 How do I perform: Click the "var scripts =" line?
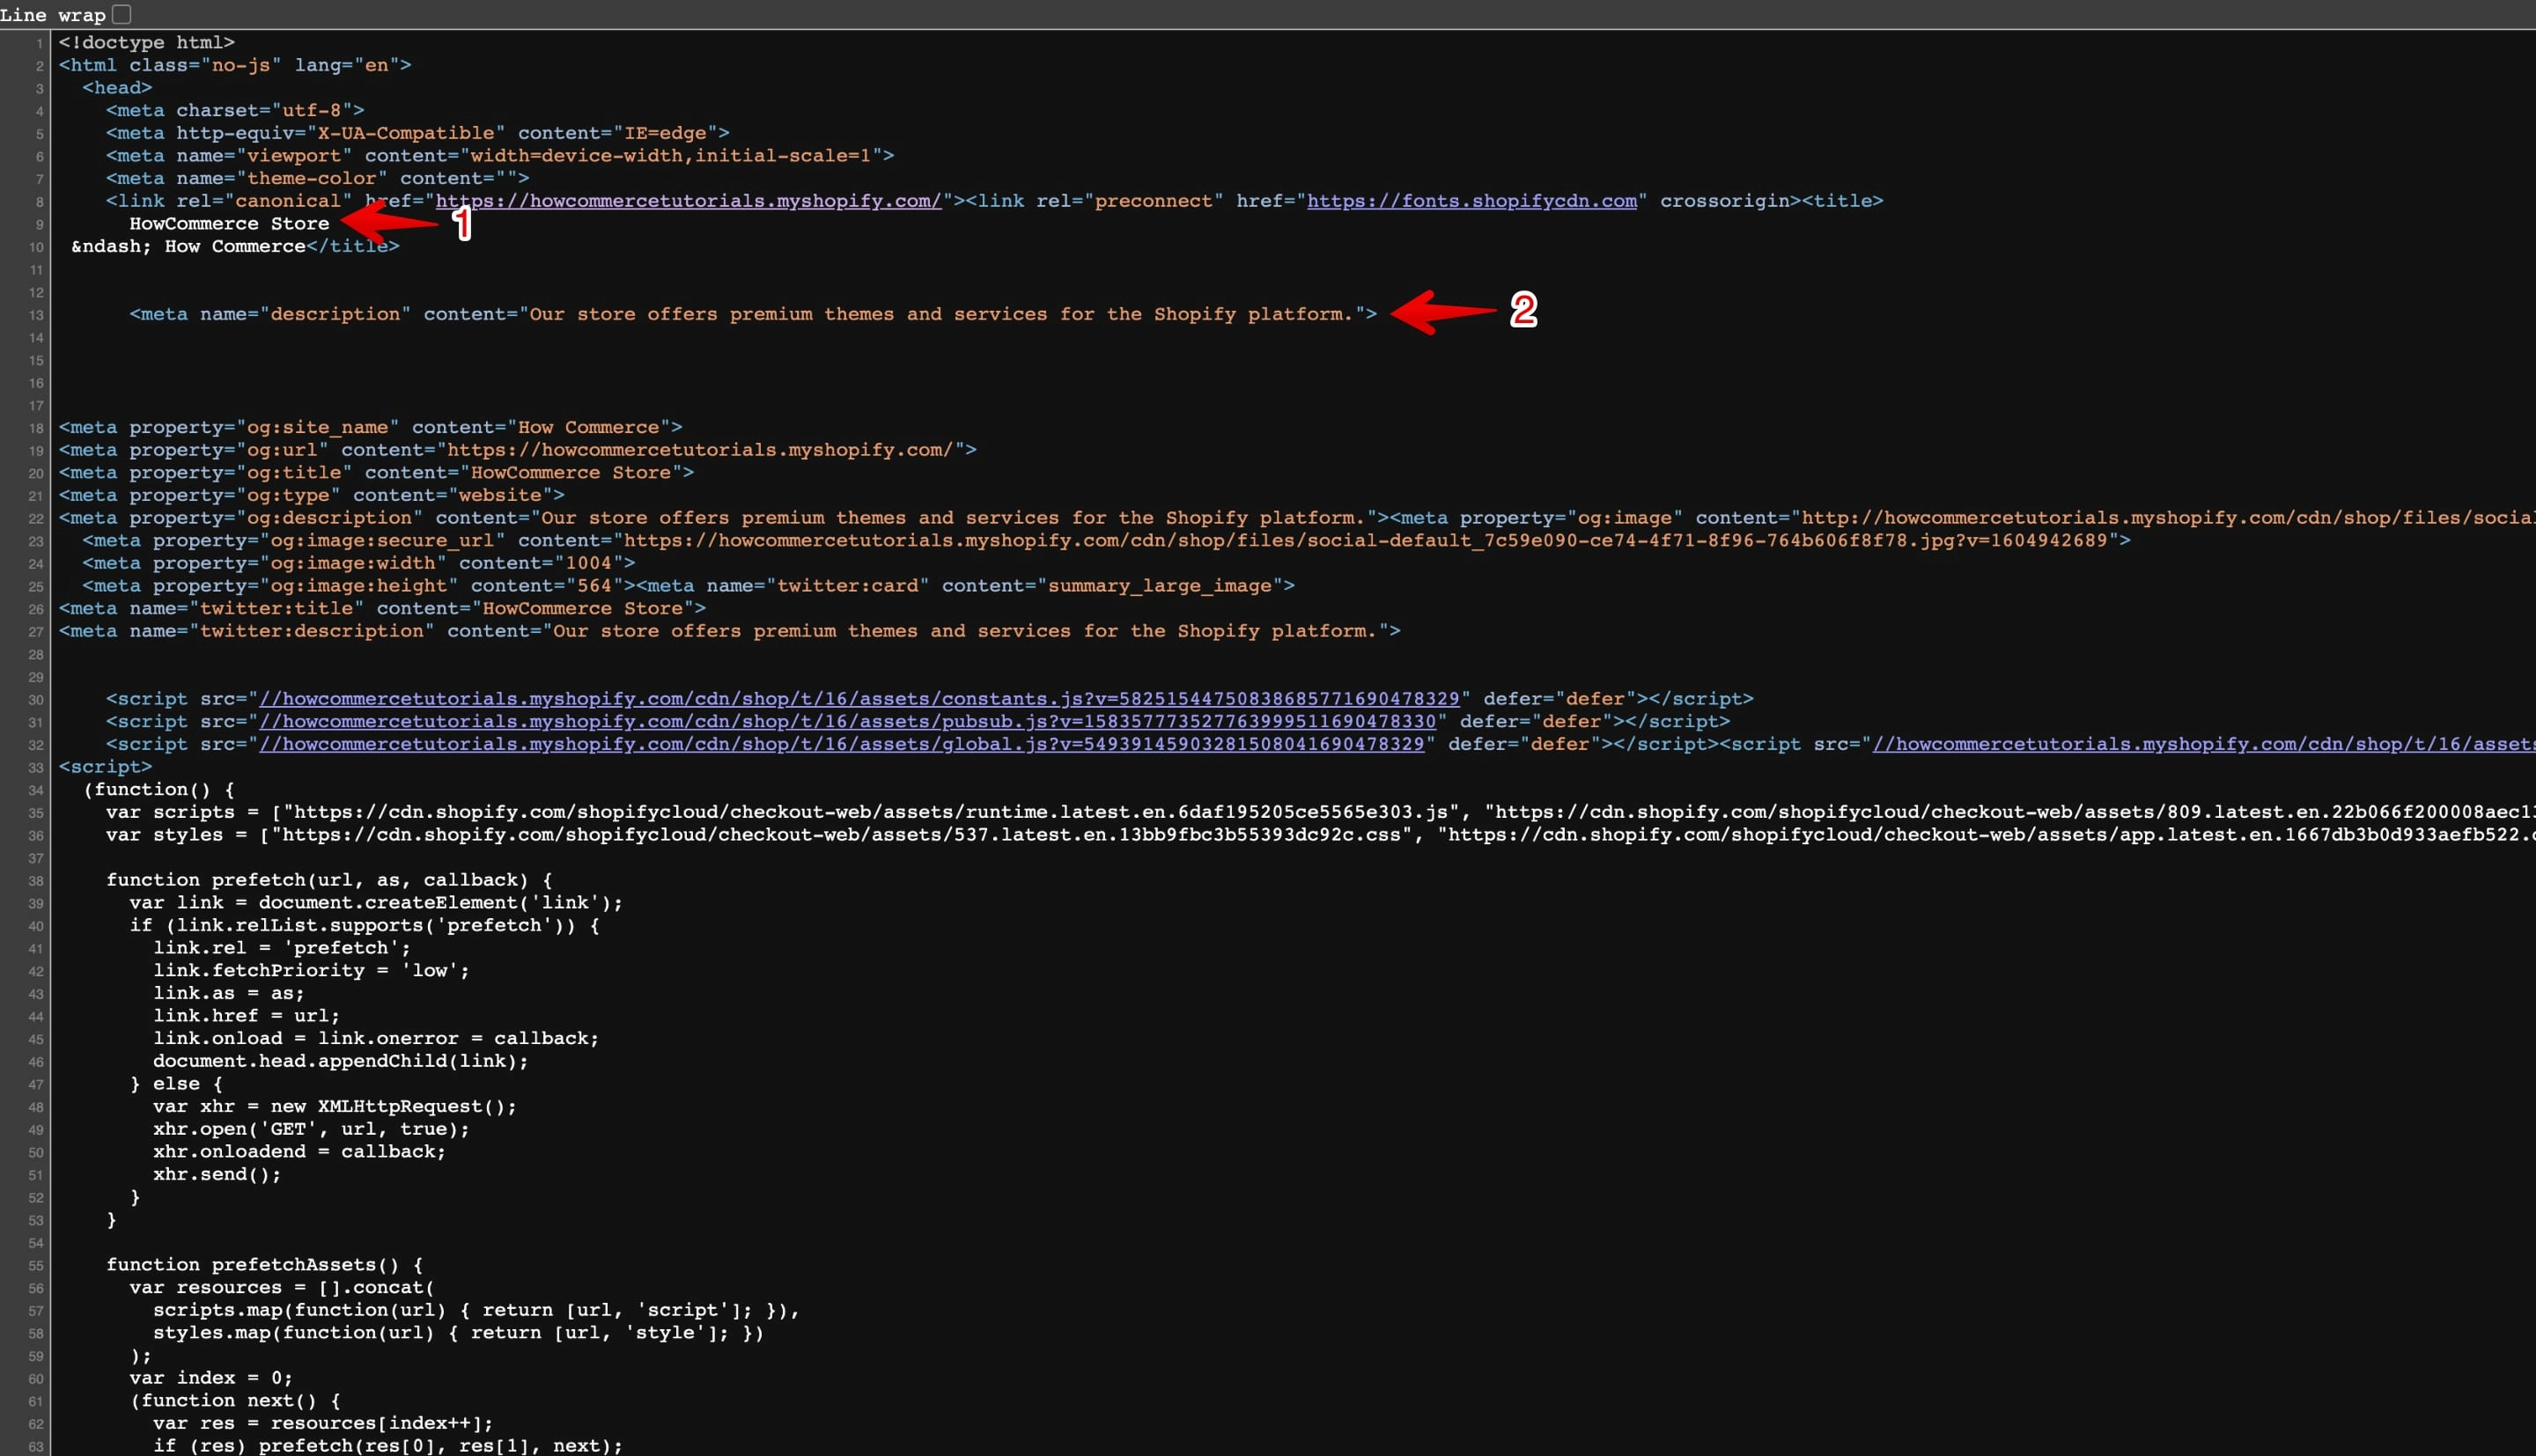(1320, 812)
